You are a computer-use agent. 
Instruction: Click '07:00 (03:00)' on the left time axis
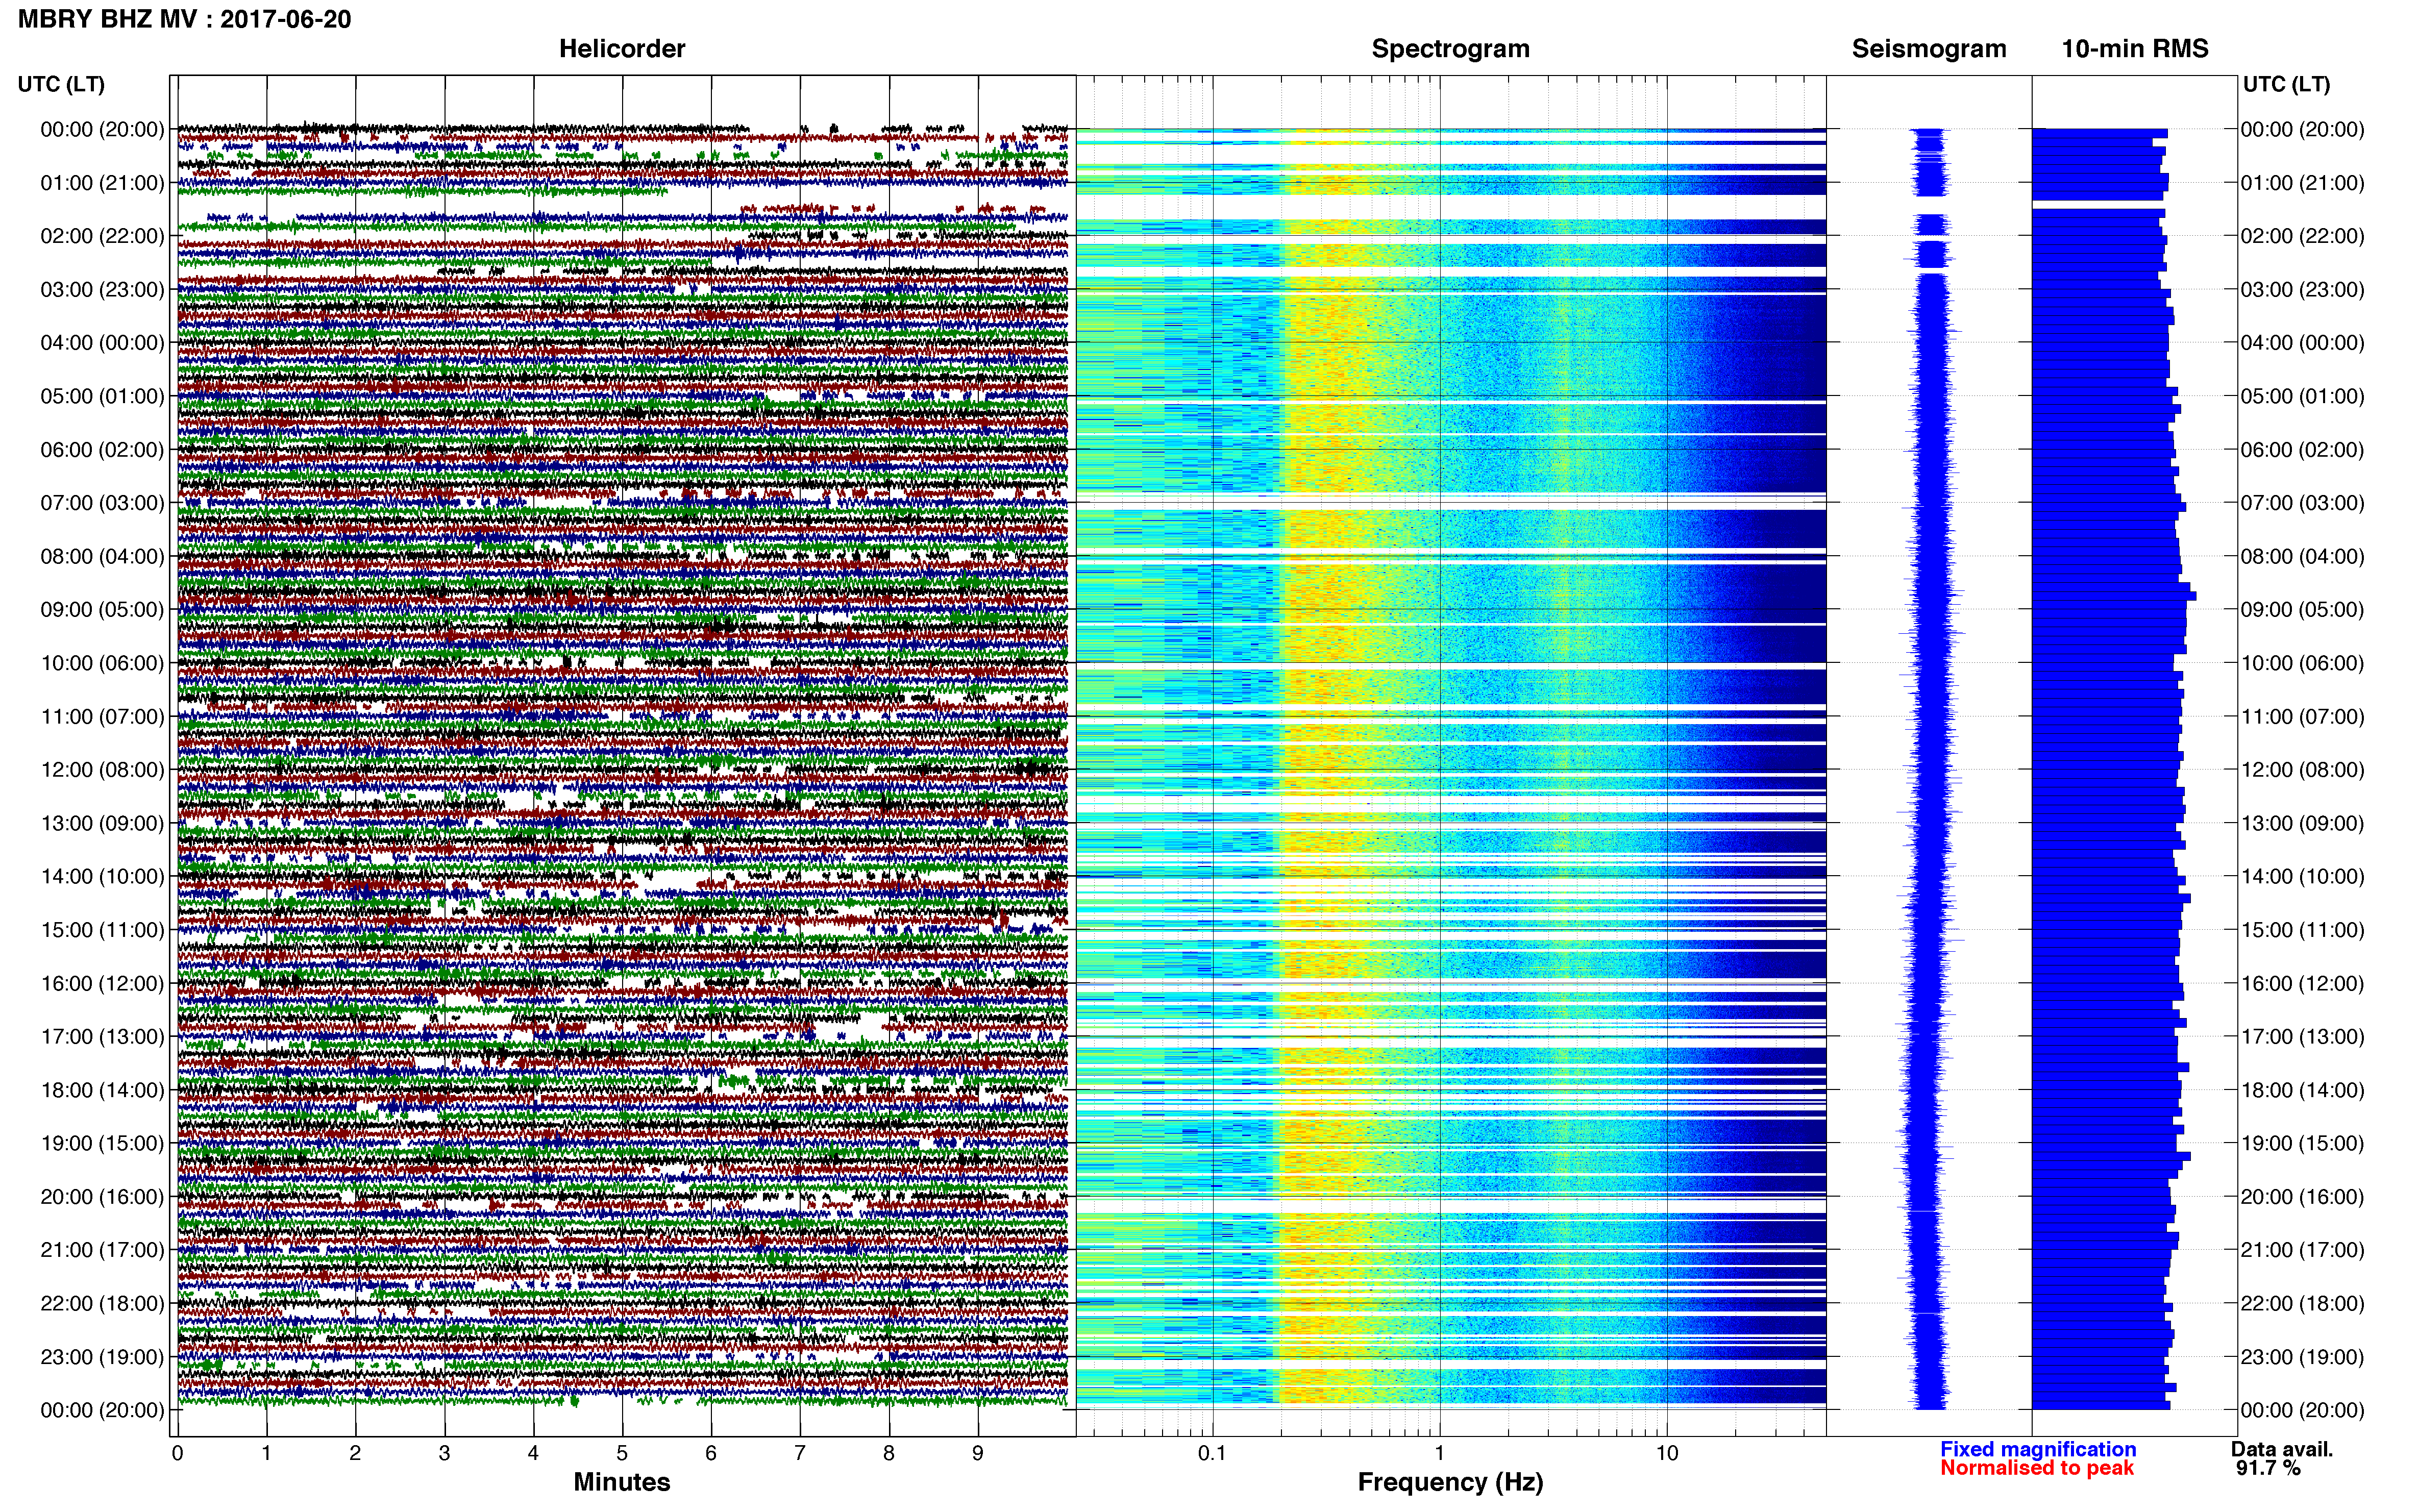click(102, 503)
